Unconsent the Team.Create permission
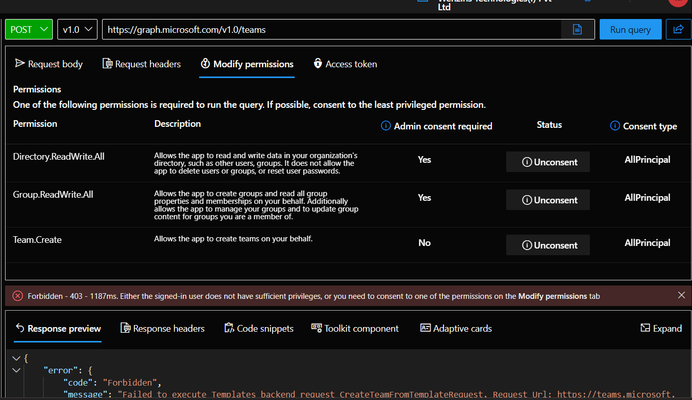 pyautogui.click(x=548, y=245)
